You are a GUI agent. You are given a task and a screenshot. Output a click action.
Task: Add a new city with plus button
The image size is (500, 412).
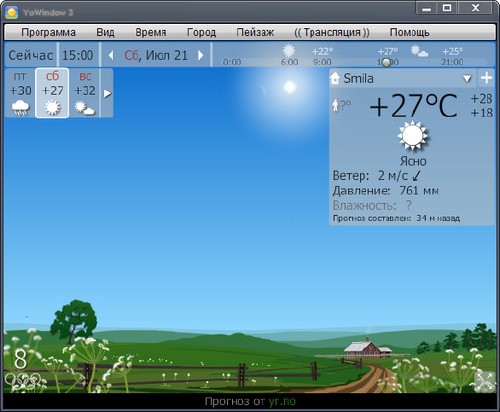click(486, 78)
